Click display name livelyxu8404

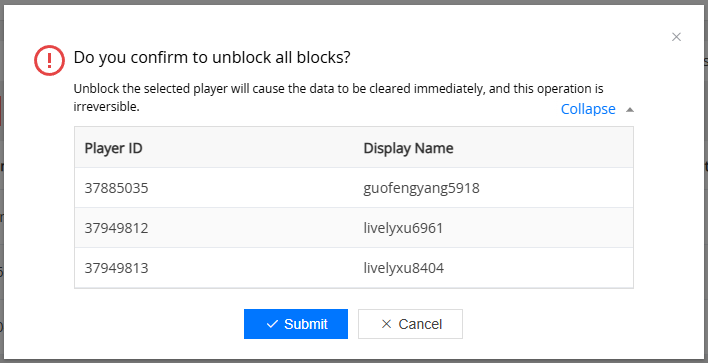pyautogui.click(x=404, y=268)
